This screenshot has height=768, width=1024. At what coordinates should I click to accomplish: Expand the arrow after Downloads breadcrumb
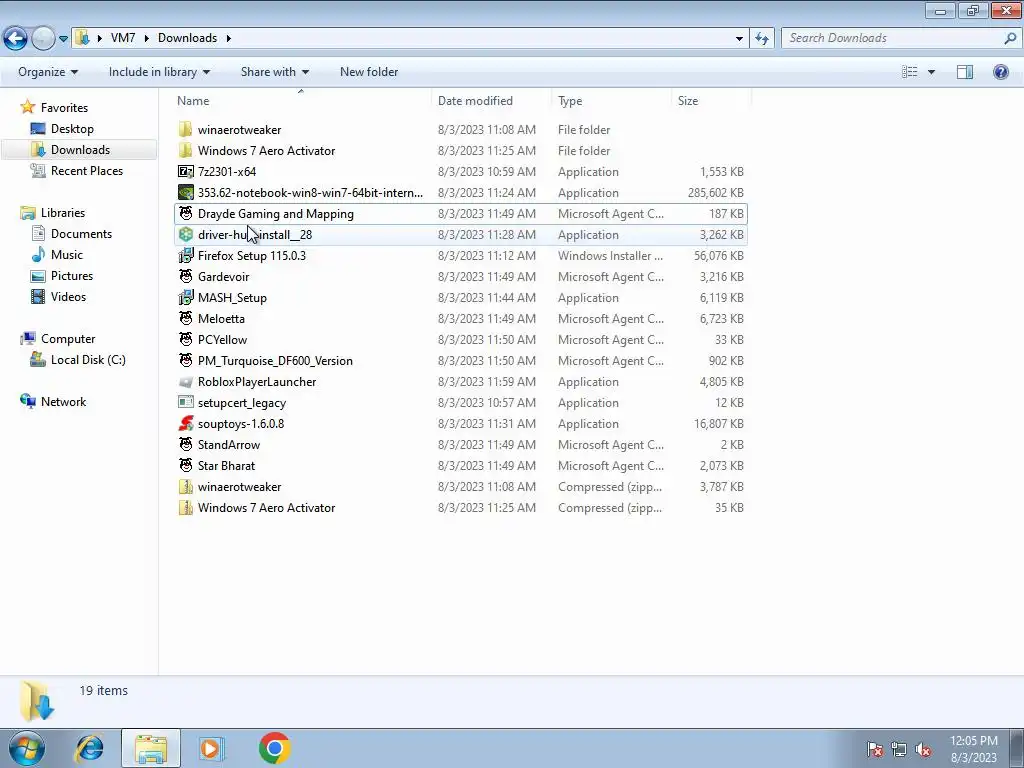[x=229, y=38]
